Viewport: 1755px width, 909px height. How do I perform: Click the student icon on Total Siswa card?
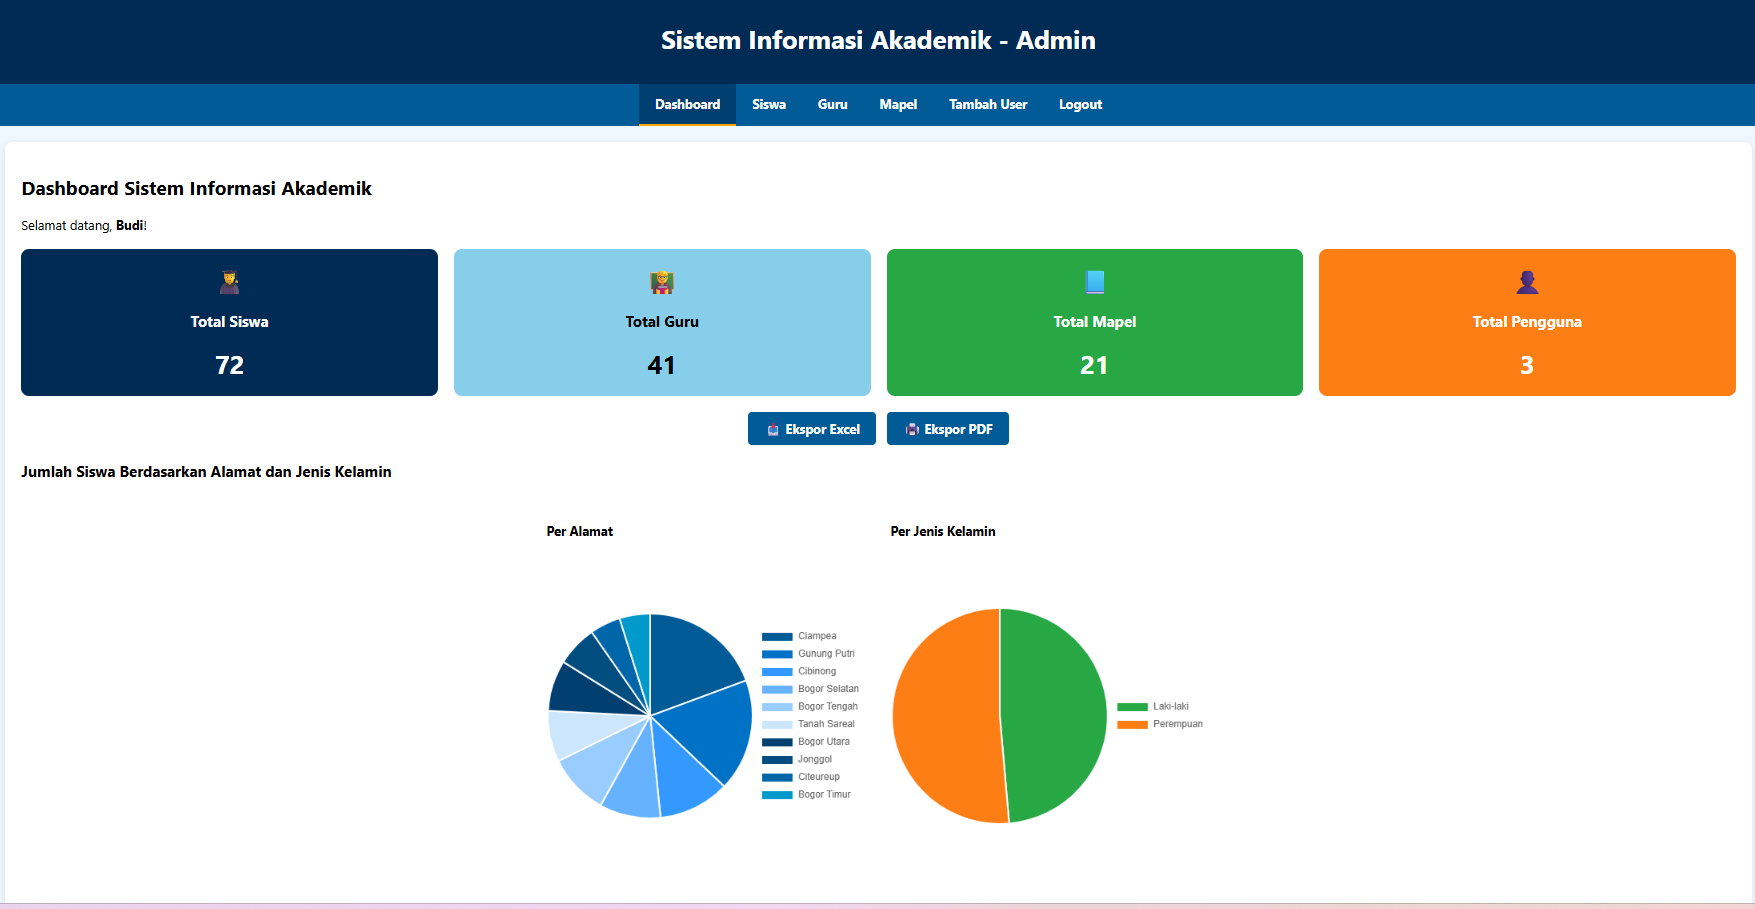[229, 282]
